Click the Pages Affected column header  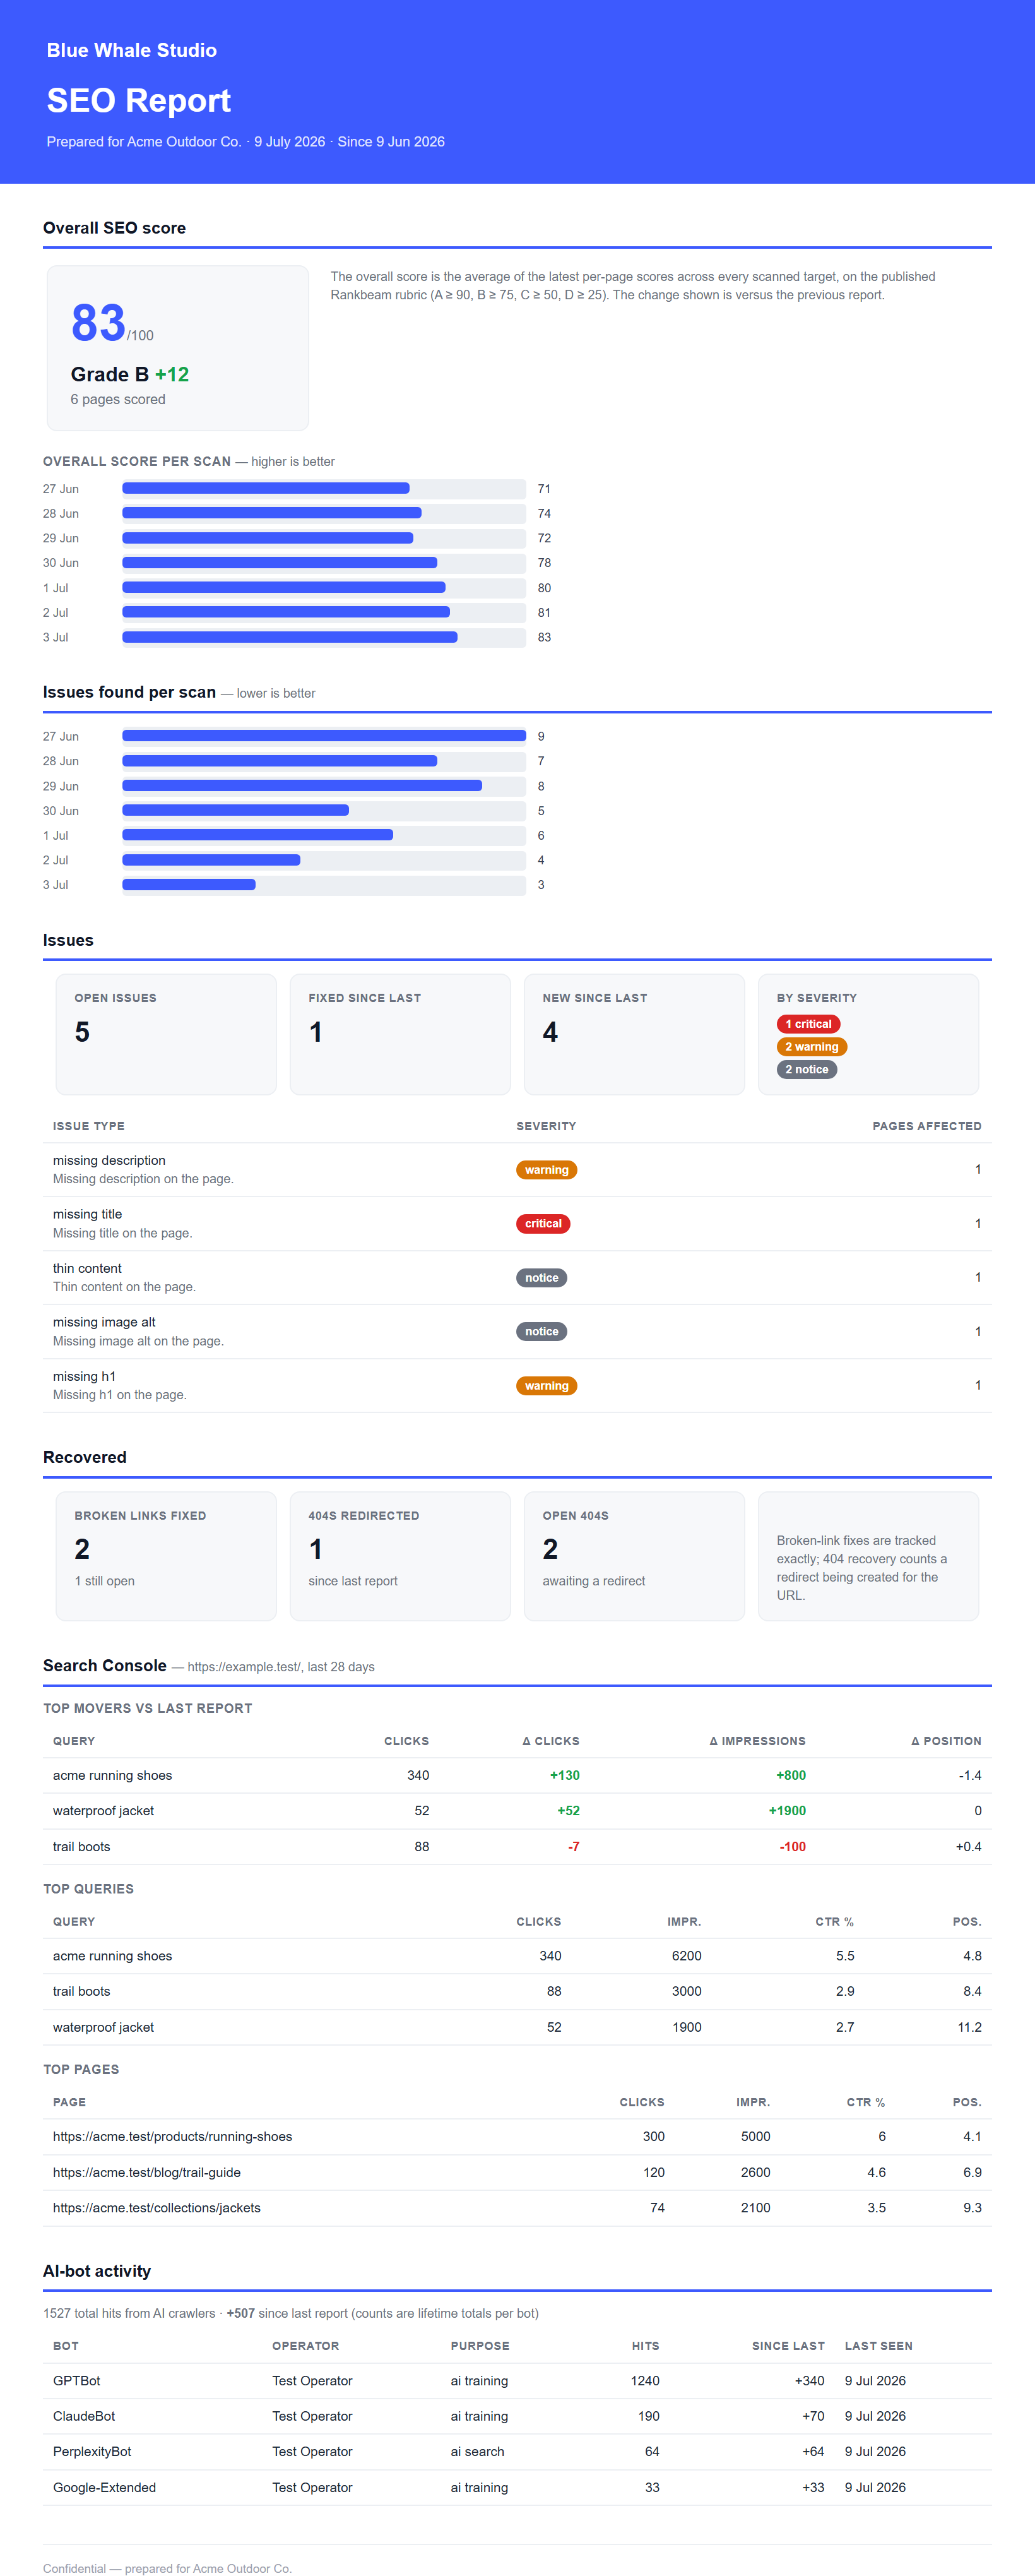coord(926,1126)
